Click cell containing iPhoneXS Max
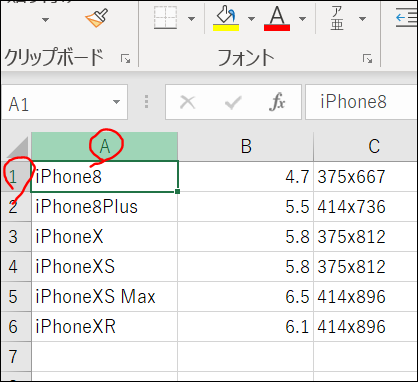Screen dimensions: 418x382 (104, 297)
